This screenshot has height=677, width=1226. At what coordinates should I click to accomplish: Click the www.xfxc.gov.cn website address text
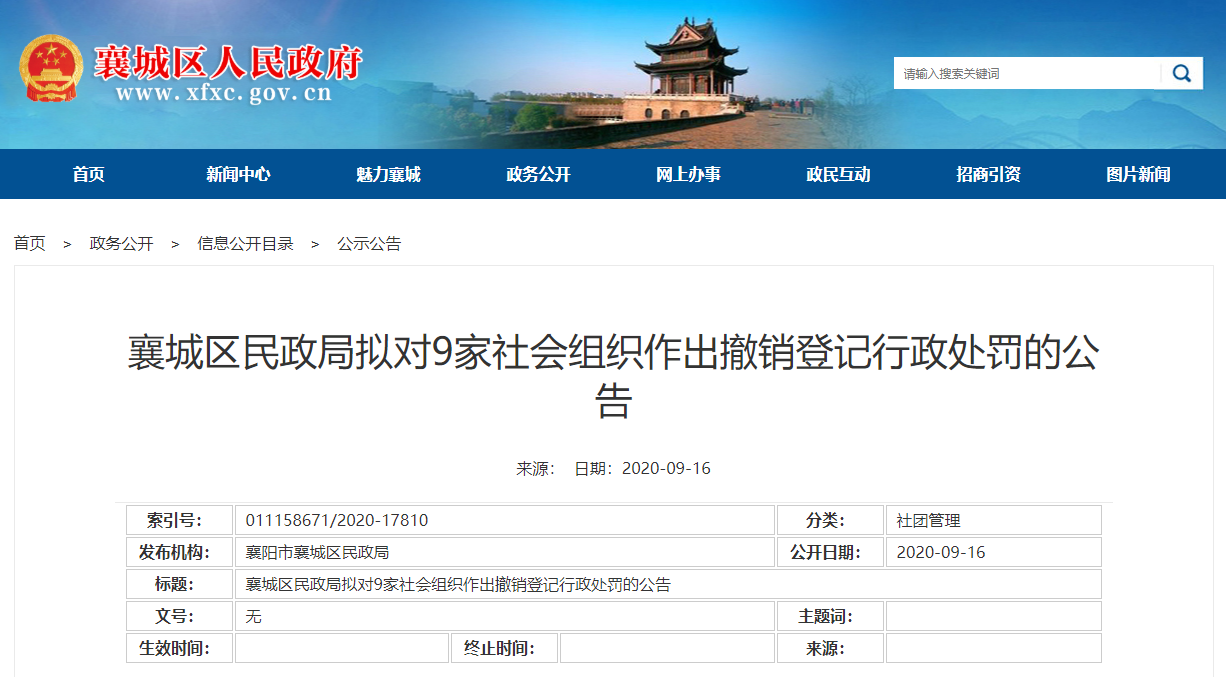(223, 95)
